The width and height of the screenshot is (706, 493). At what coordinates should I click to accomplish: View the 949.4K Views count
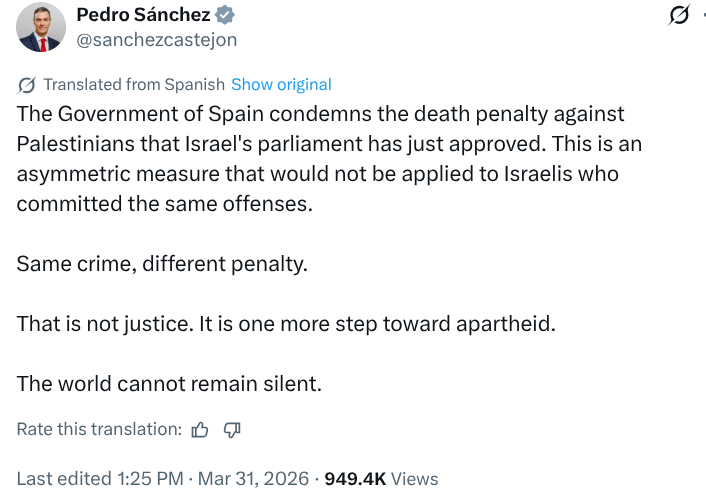381,479
